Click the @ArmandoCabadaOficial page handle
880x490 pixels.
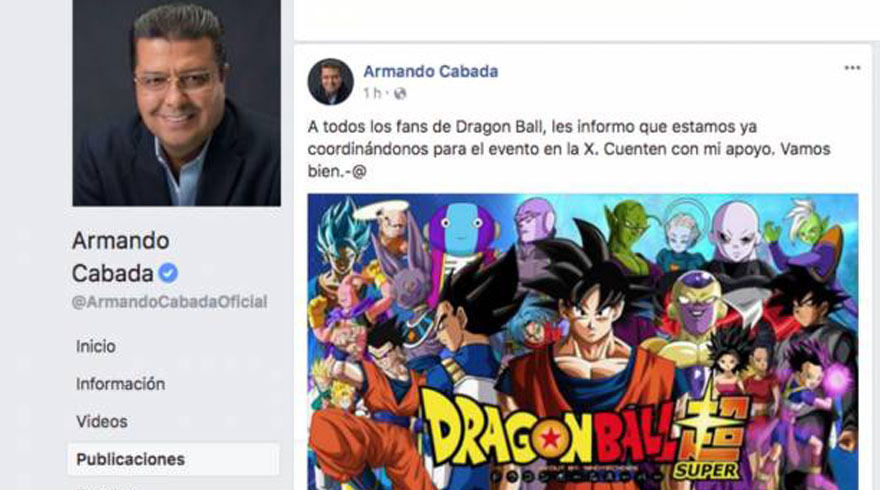click(x=169, y=302)
